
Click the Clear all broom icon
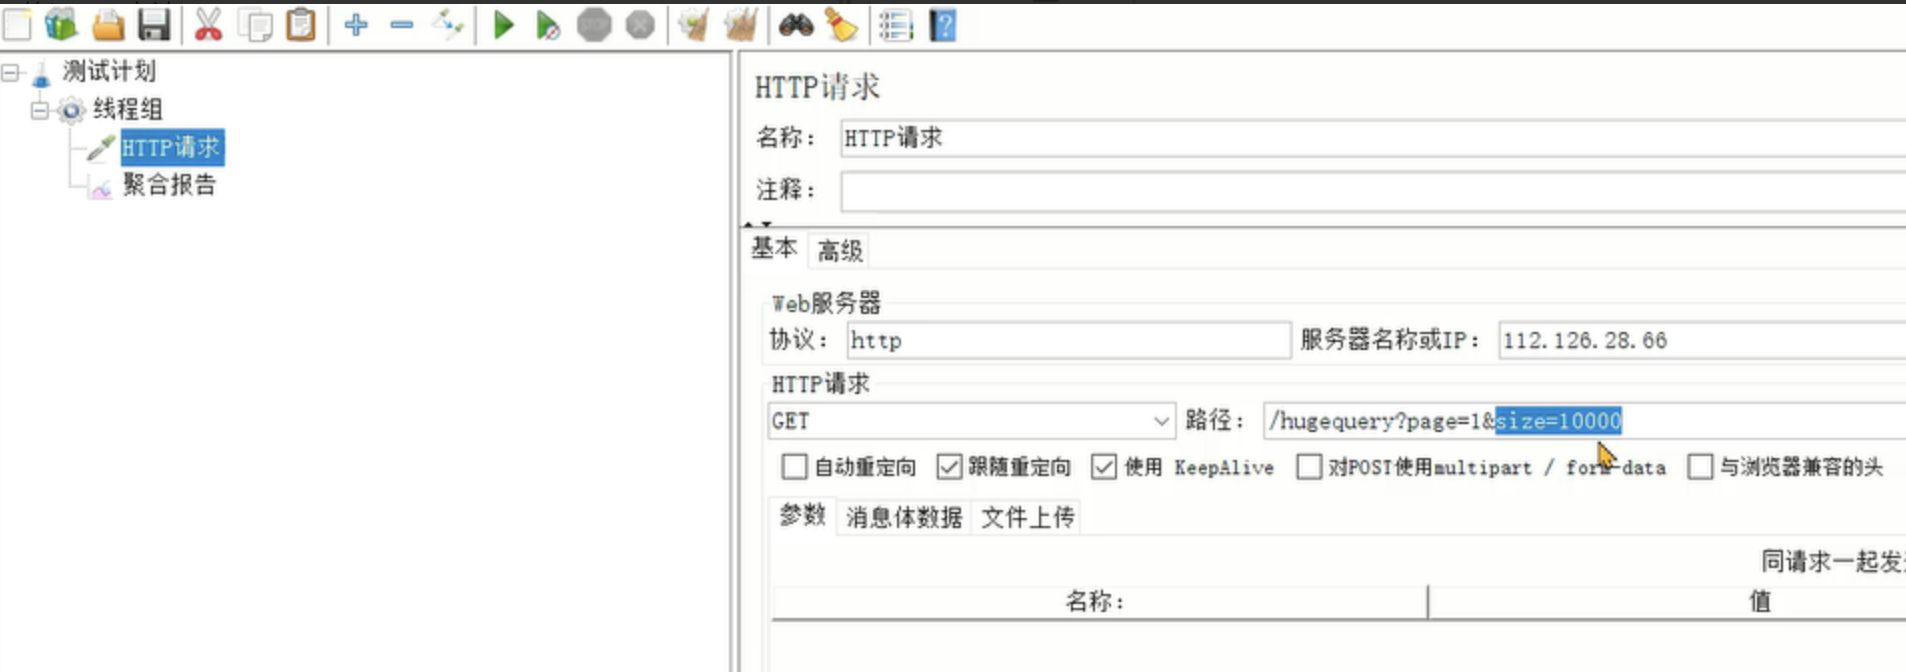click(x=740, y=24)
